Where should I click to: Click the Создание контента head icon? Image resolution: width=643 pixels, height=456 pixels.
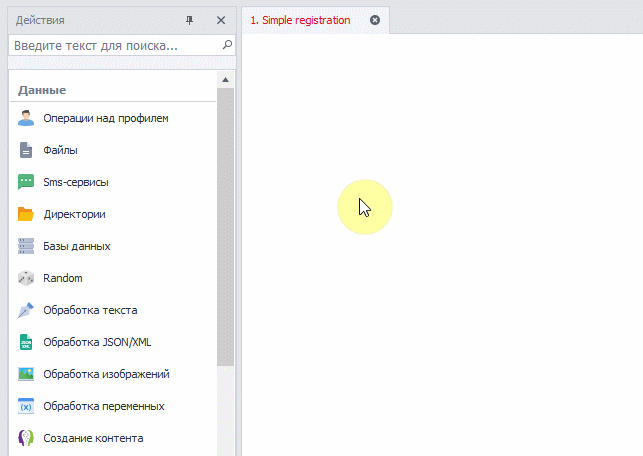26,438
